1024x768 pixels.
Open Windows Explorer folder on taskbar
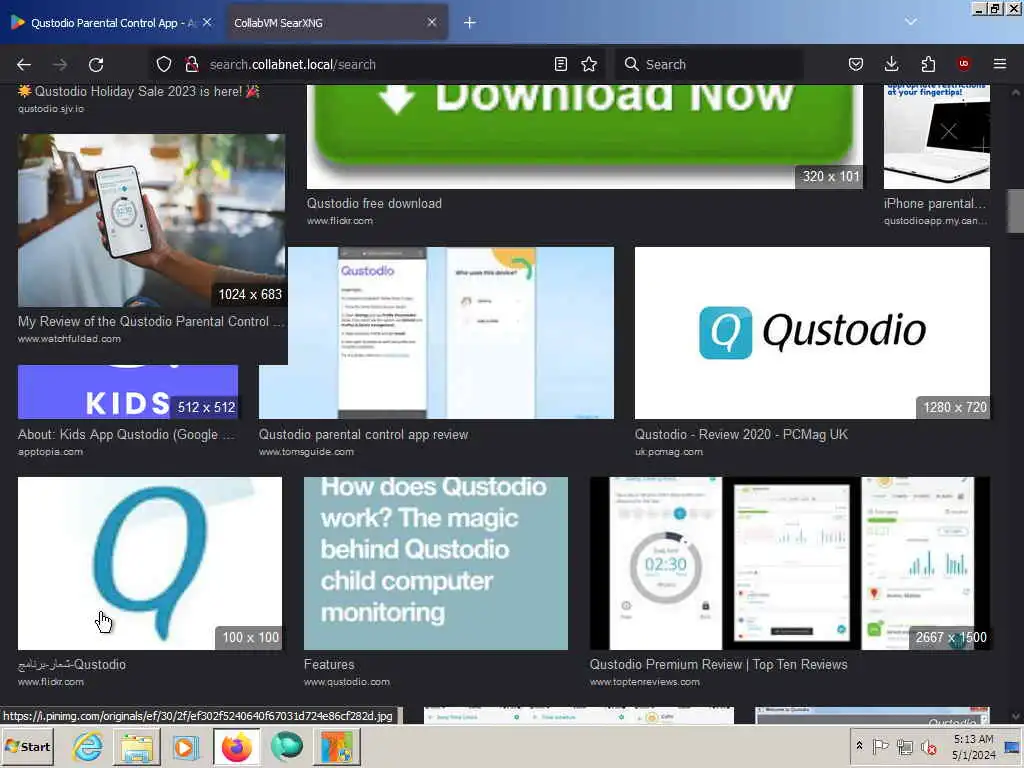136,746
